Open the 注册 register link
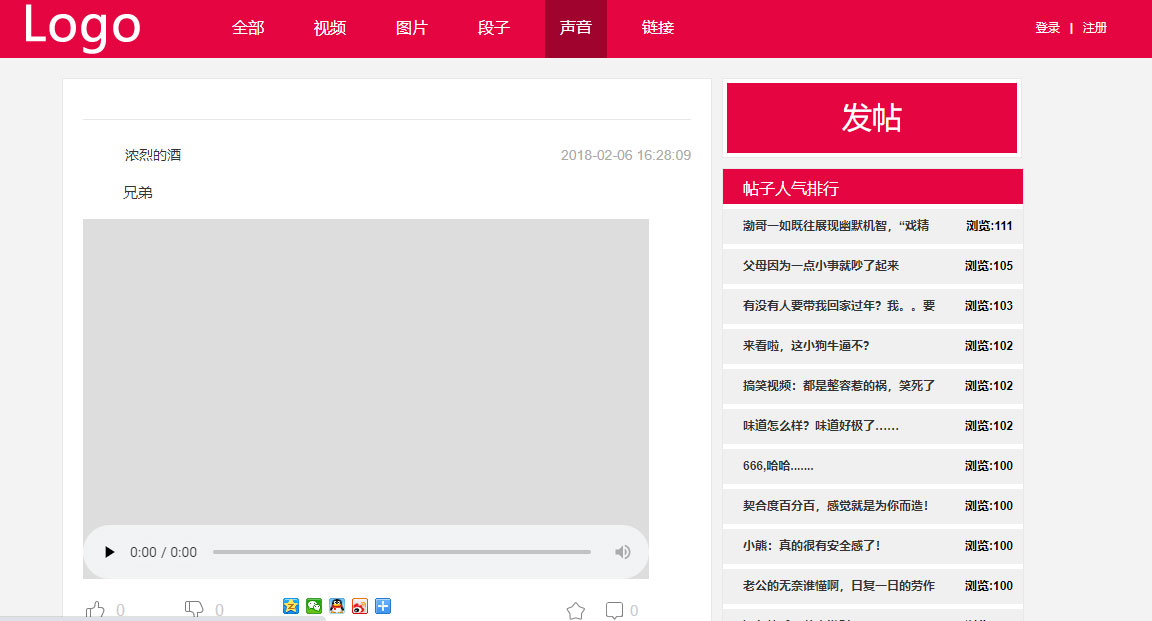1152x621 pixels. coord(1094,28)
